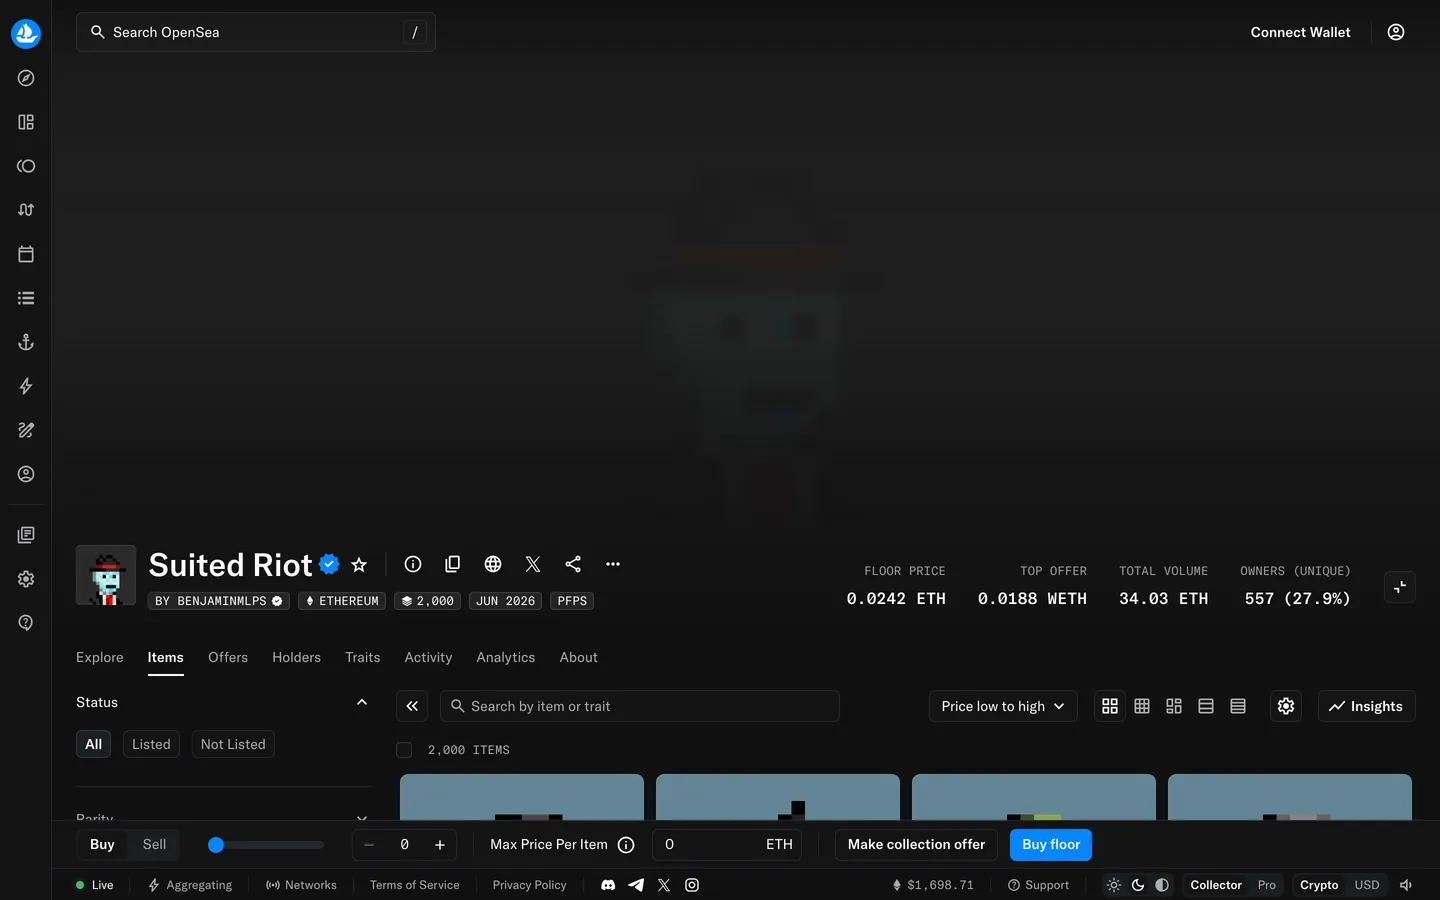Open the Discord link in the footer
The height and width of the screenshot is (900, 1440).
pyautogui.click(x=608, y=885)
